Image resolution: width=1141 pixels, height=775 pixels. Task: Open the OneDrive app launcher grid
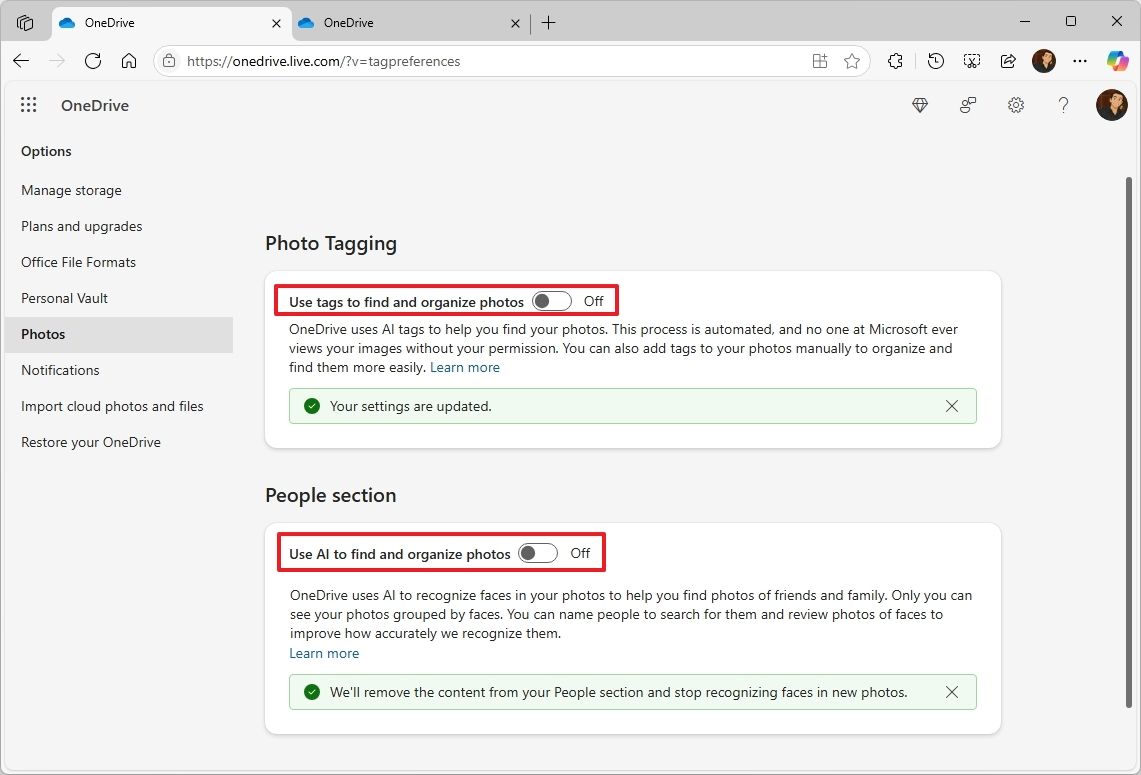[29, 105]
